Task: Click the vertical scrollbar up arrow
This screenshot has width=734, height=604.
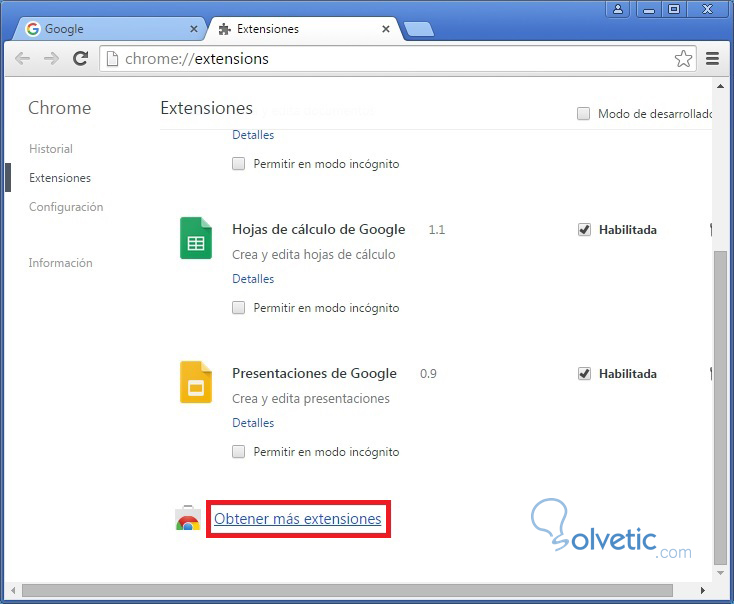Action: tap(720, 86)
